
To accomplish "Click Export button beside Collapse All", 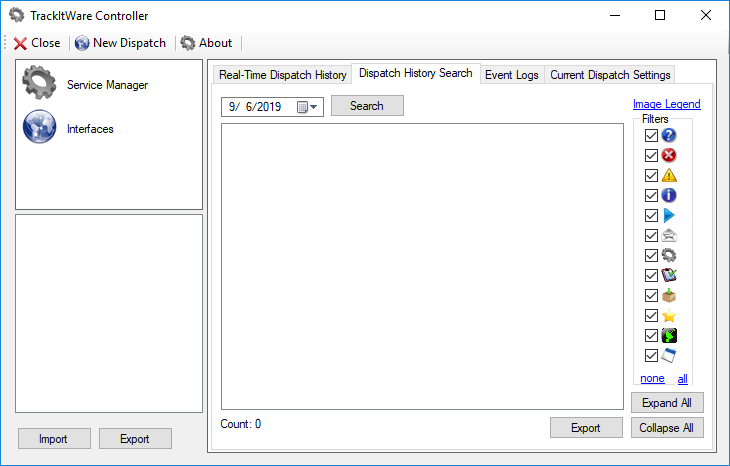I will point(586,428).
